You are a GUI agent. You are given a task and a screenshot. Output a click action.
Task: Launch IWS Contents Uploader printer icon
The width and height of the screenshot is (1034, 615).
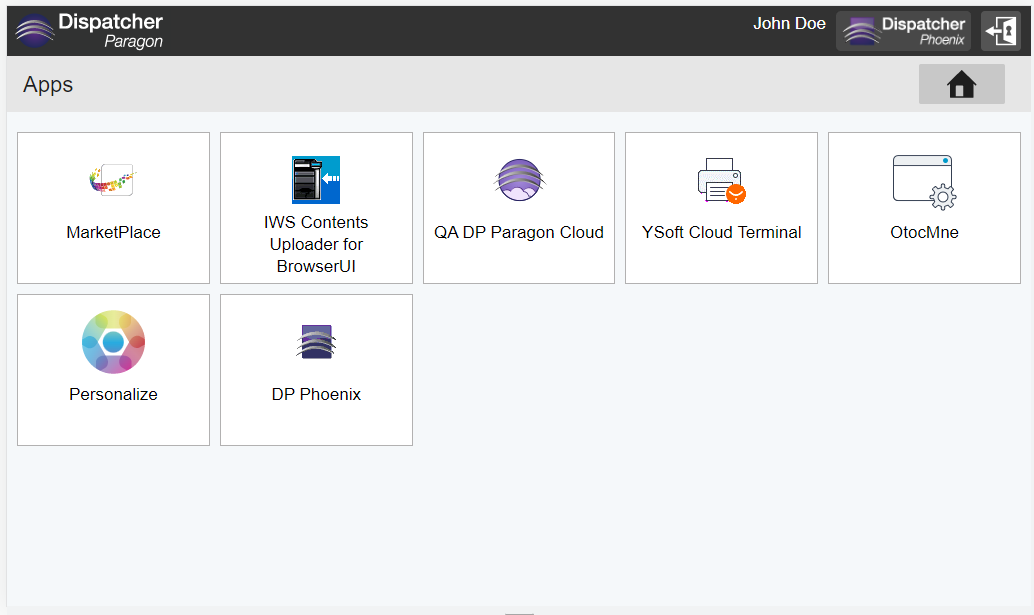click(316, 180)
